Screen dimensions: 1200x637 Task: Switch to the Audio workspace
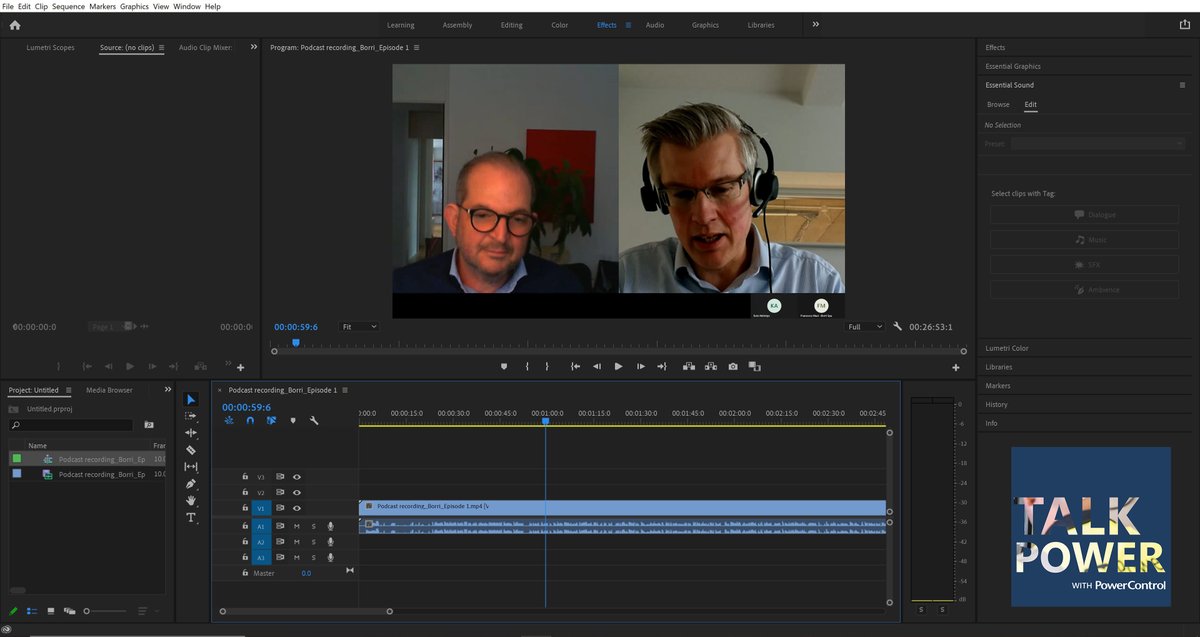tap(655, 25)
